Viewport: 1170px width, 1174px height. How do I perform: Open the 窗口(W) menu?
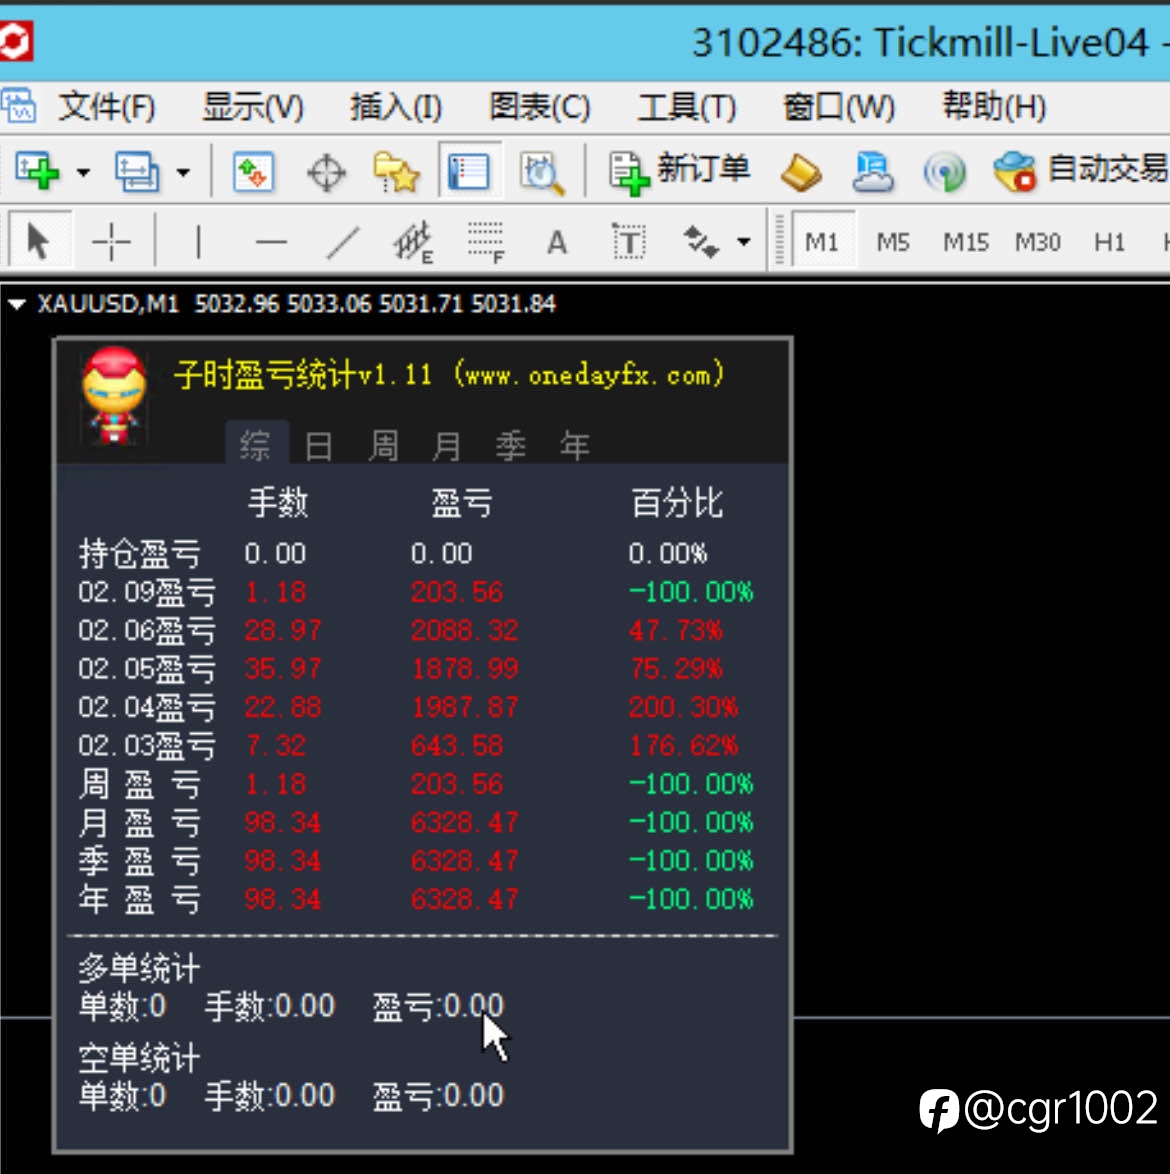838,106
